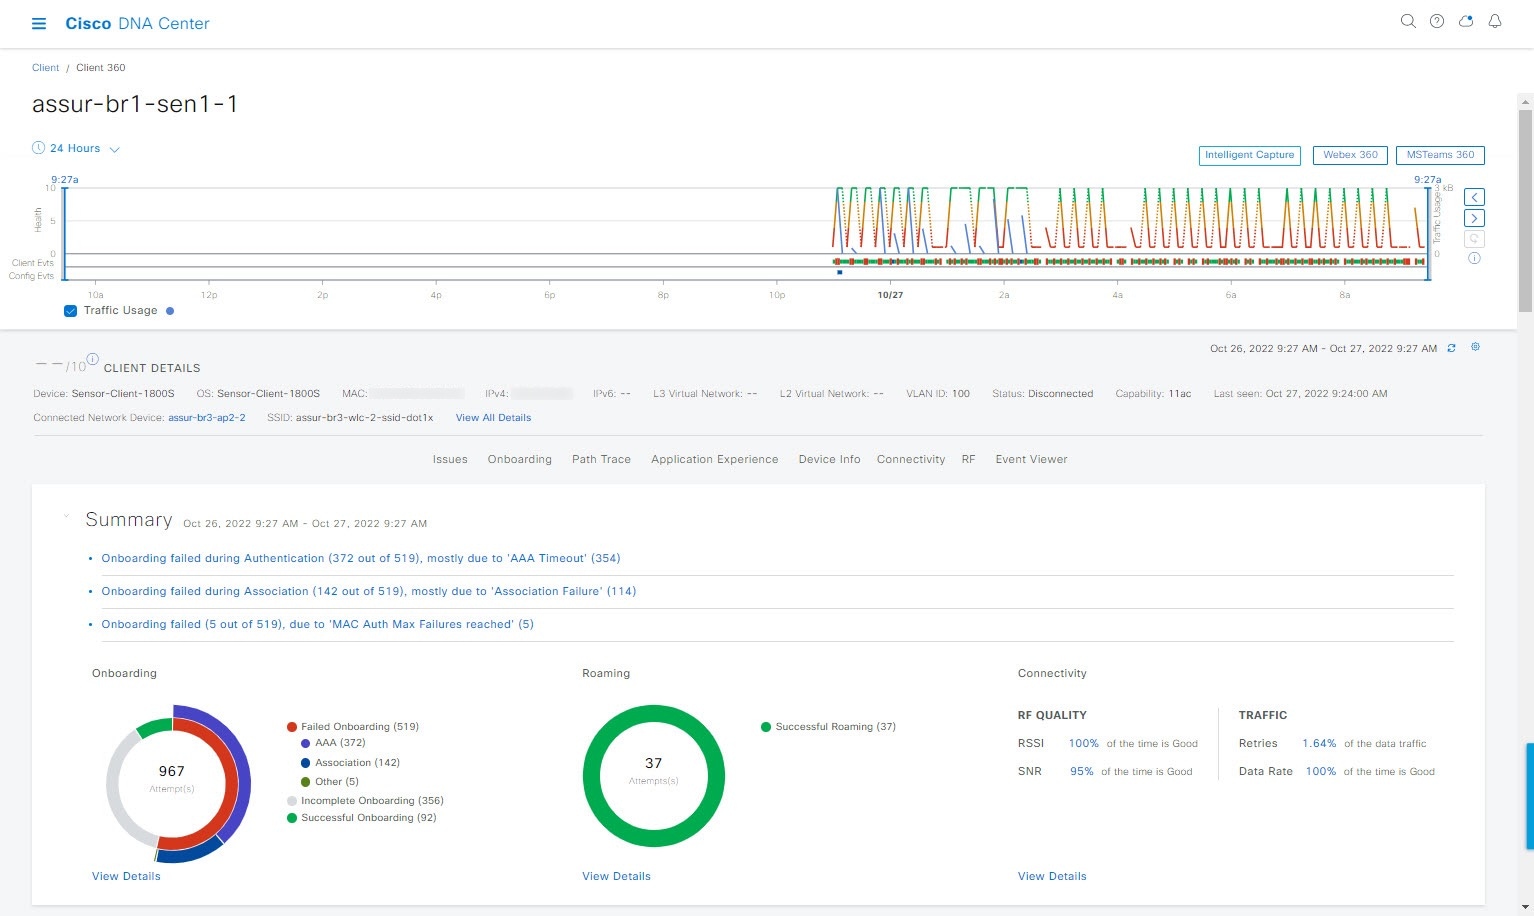The width and height of the screenshot is (1534, 916).
Task: Click the blue side tab on right edge
Action: [1529, 796]
